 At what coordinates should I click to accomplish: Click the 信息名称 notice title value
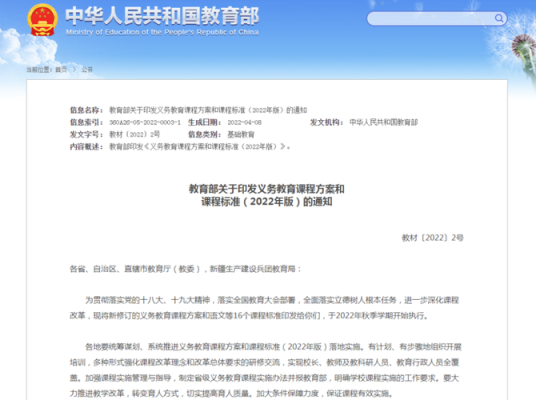(x=208, y=110)
